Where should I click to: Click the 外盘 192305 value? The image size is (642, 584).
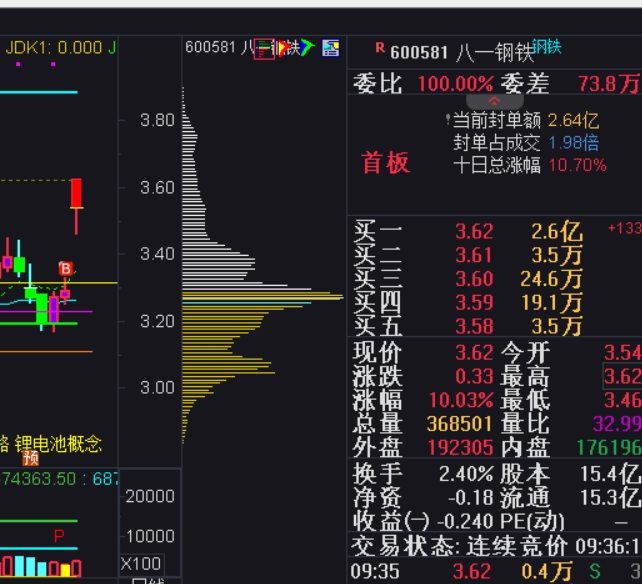pyautogui.click(x=460, y=448)
